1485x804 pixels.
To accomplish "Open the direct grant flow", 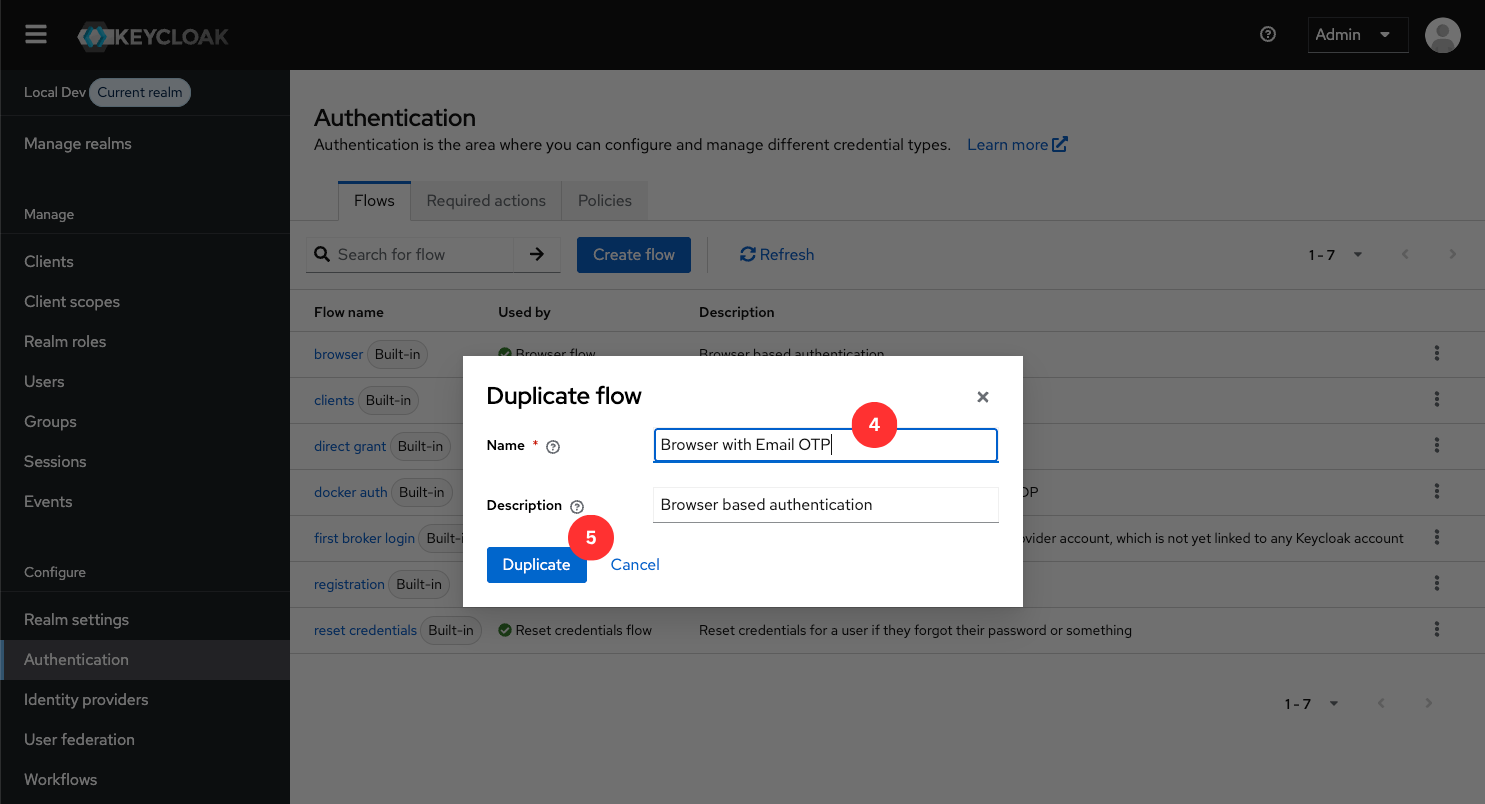I will [350, 446].
